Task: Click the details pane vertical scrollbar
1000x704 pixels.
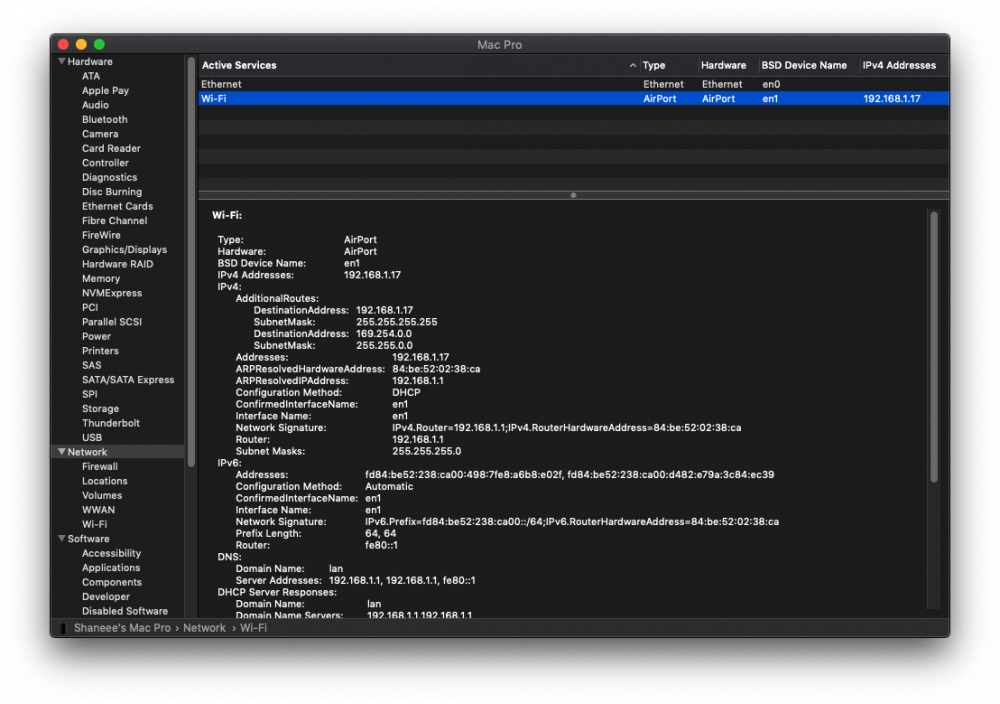Action: [x=934, y=346]
